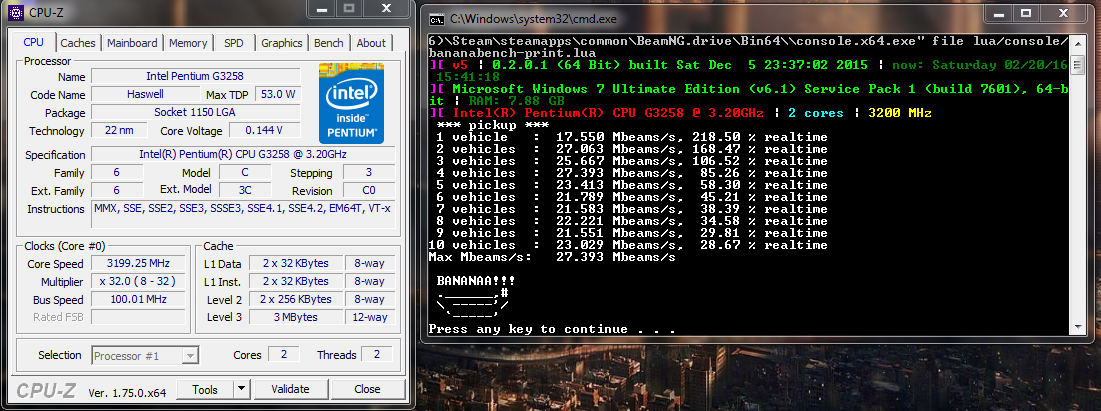Image resolution: width=1101 pixels, height=411 pixels.
Task: Click the Threads count field
Action: (377, 355)
